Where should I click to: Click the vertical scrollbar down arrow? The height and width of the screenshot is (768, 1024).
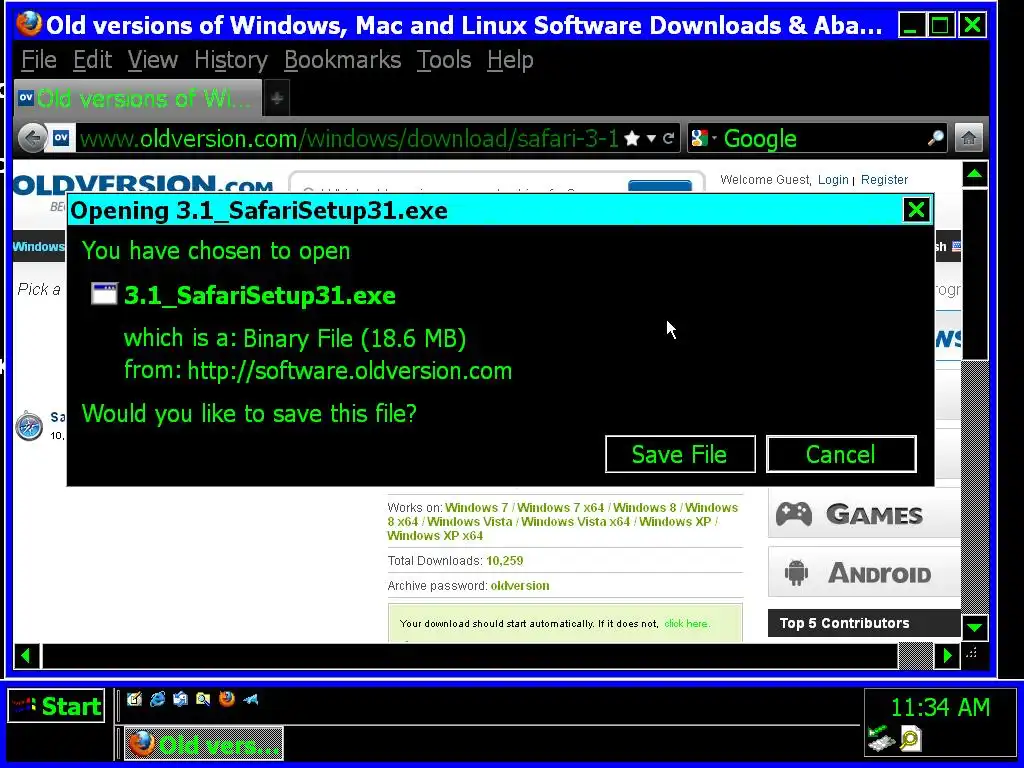(974, 628)
